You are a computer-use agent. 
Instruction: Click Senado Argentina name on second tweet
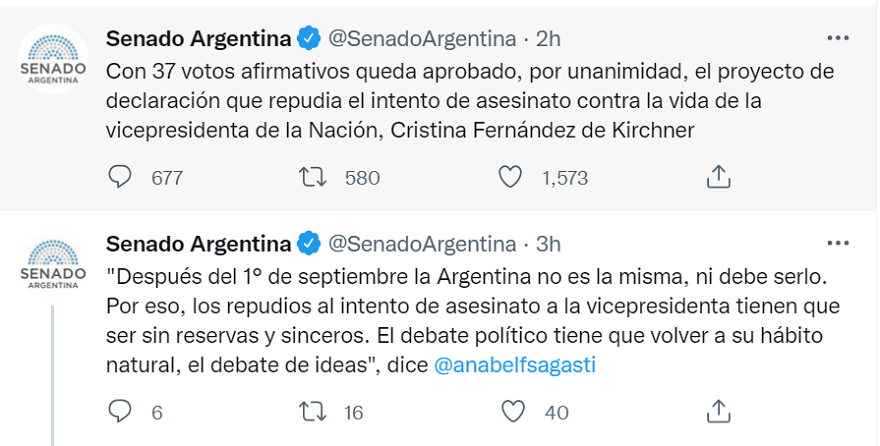coord(198,244)
